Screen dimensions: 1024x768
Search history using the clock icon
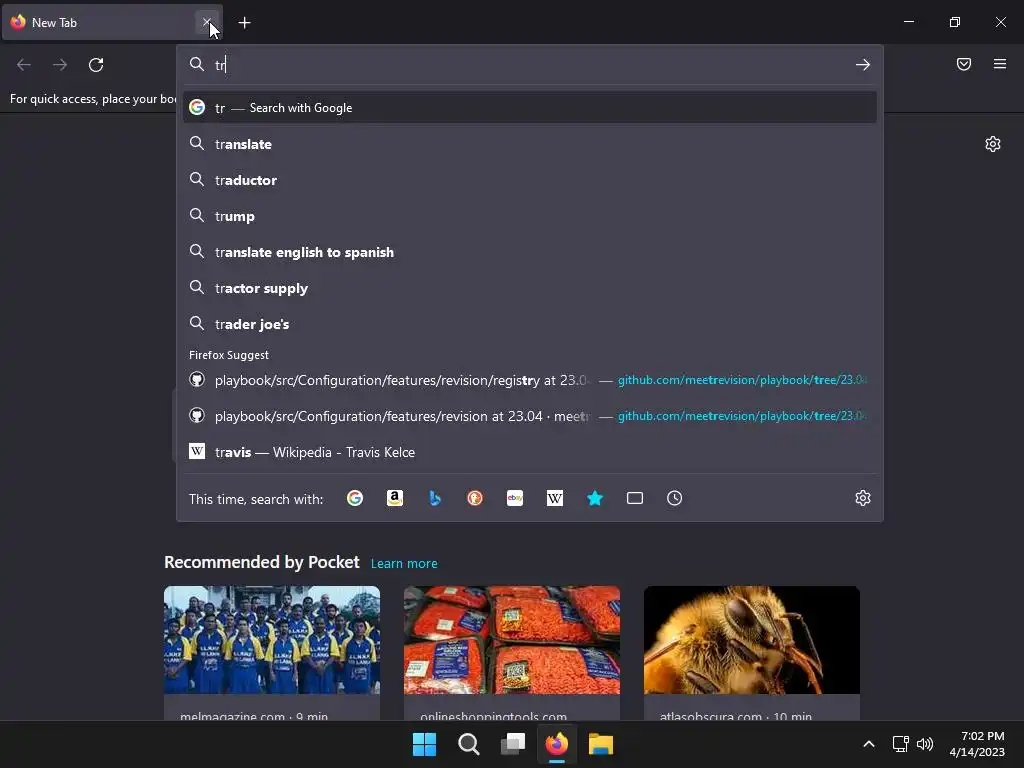point(675,498)
